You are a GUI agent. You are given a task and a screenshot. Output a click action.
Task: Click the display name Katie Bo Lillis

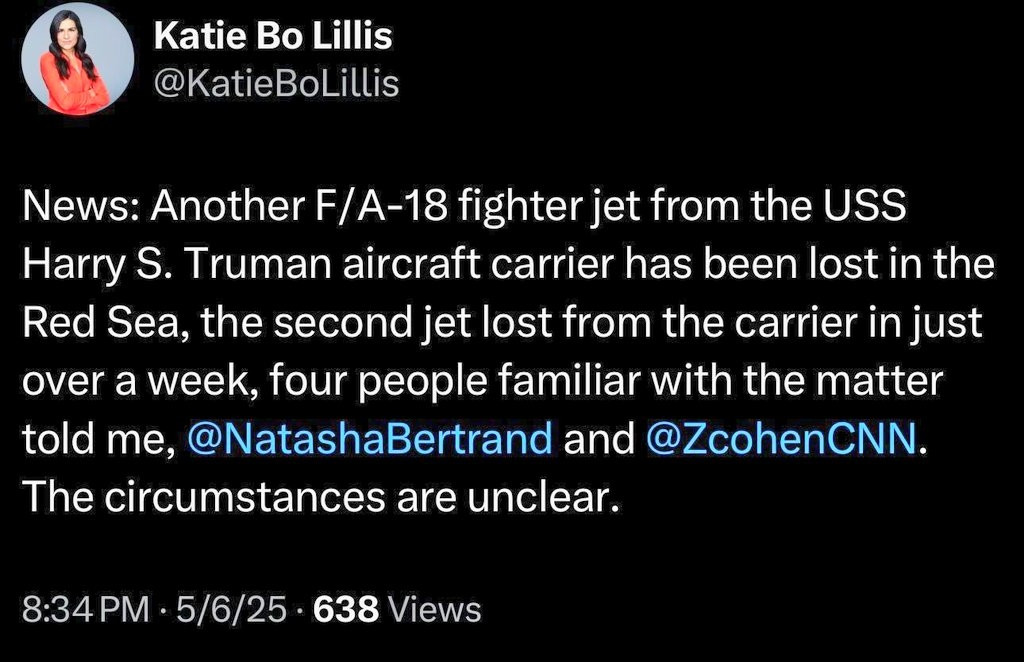pos(273,37)
